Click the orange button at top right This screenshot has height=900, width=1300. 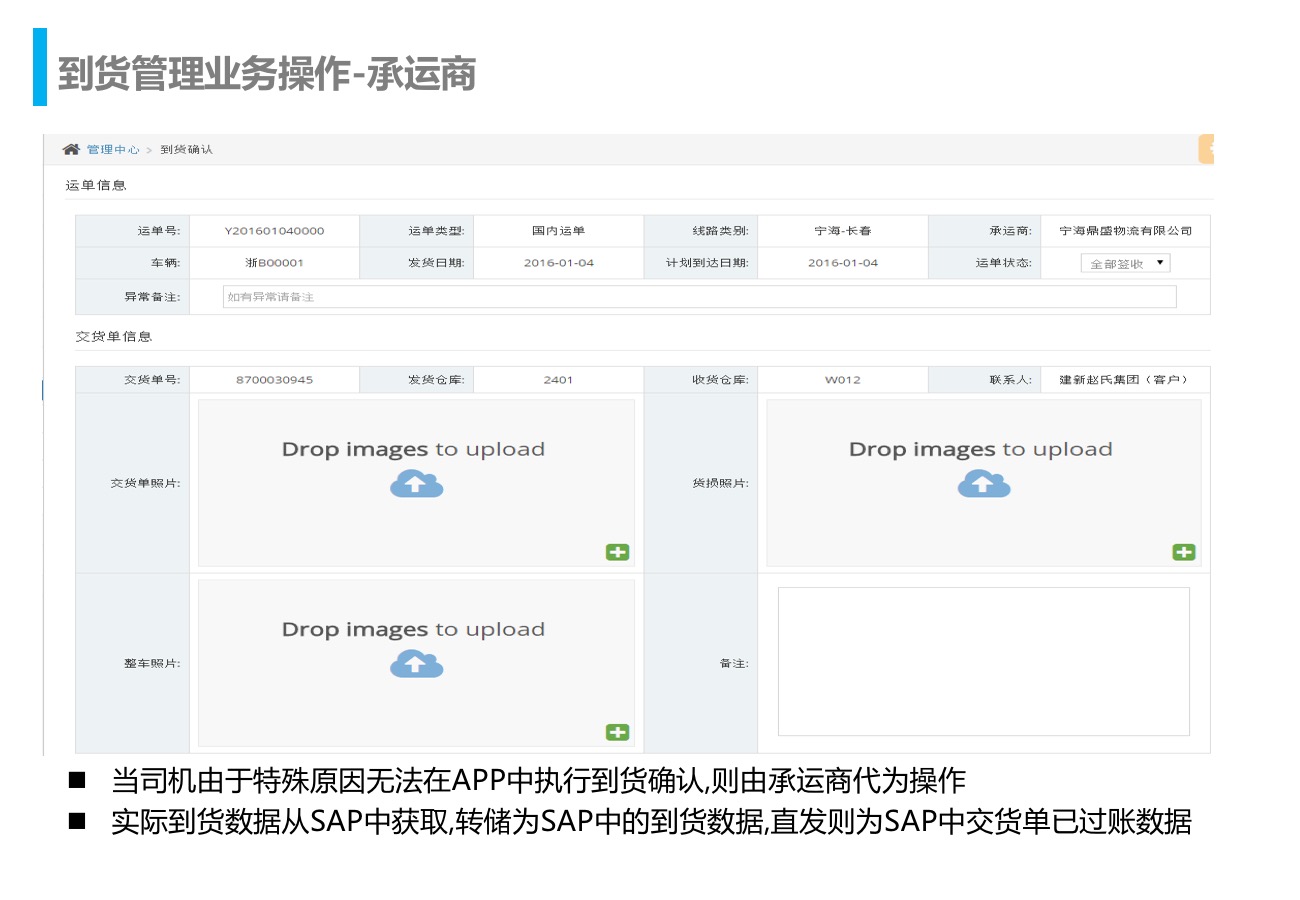(1206, 149)
